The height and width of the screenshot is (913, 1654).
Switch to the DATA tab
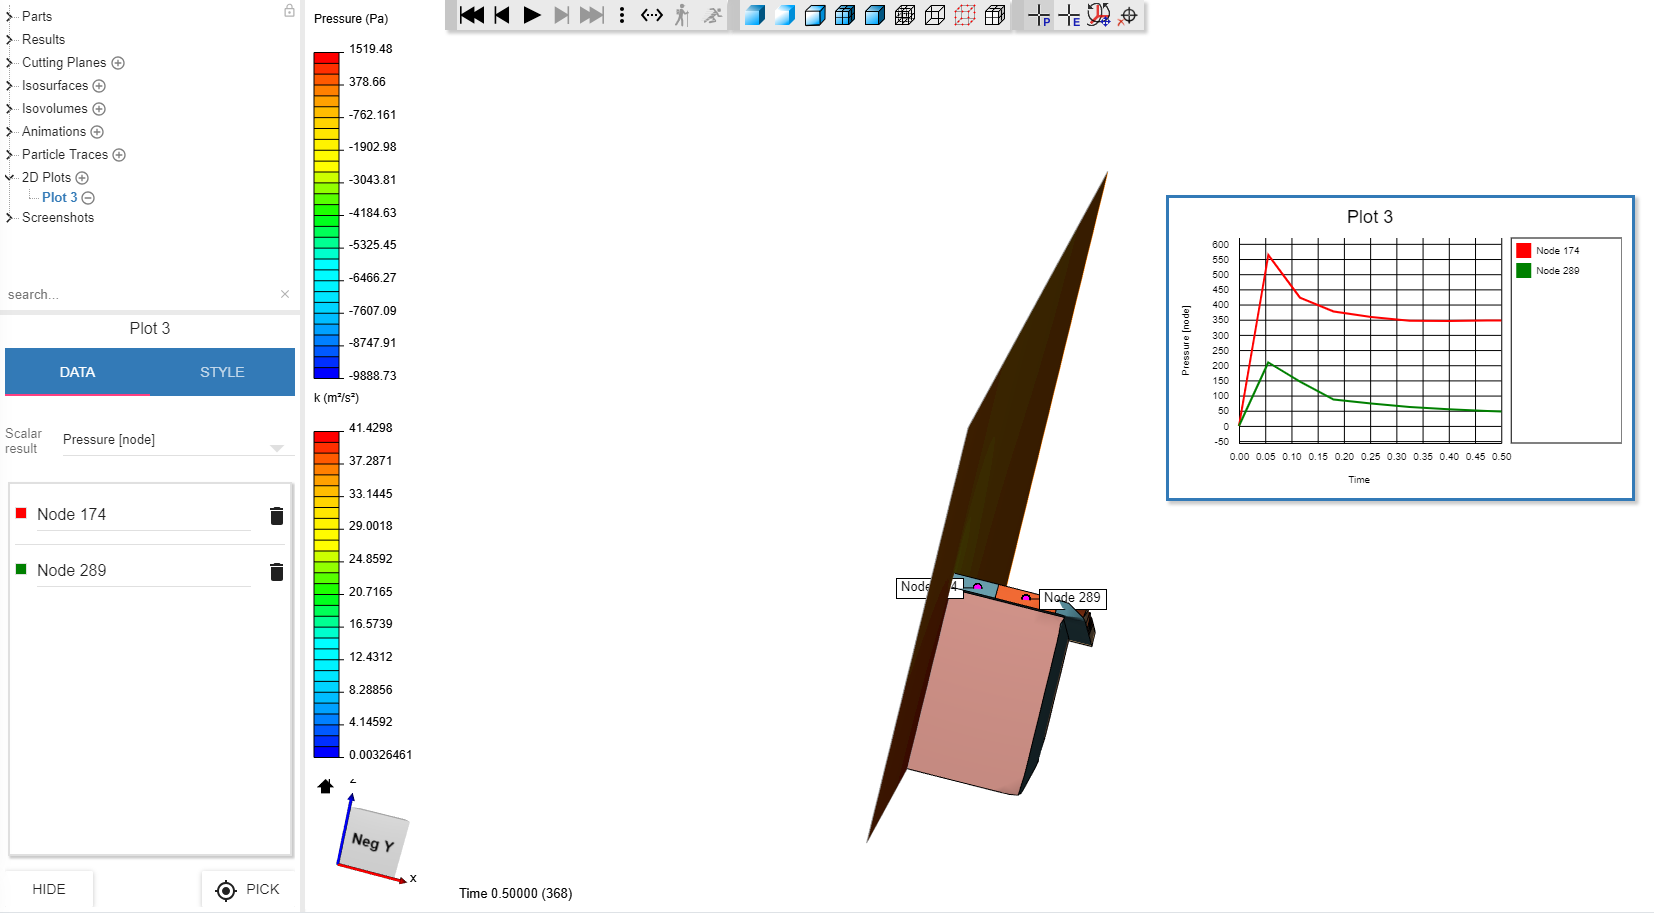tap(77, 372)
